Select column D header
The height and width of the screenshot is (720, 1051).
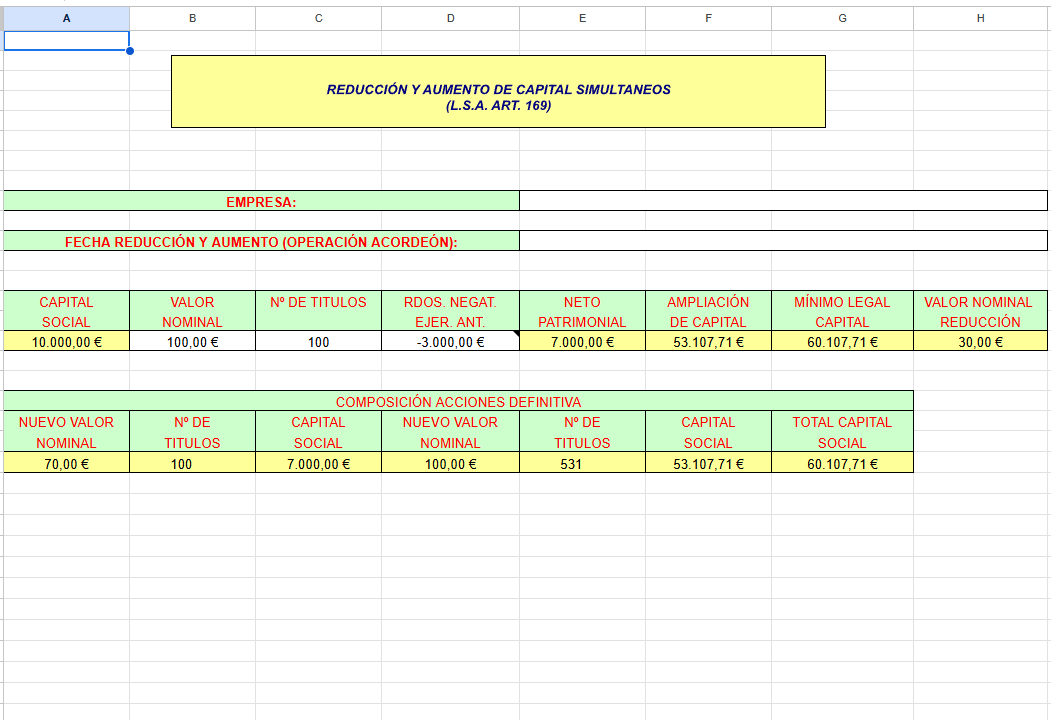click(x=450, y=18)
